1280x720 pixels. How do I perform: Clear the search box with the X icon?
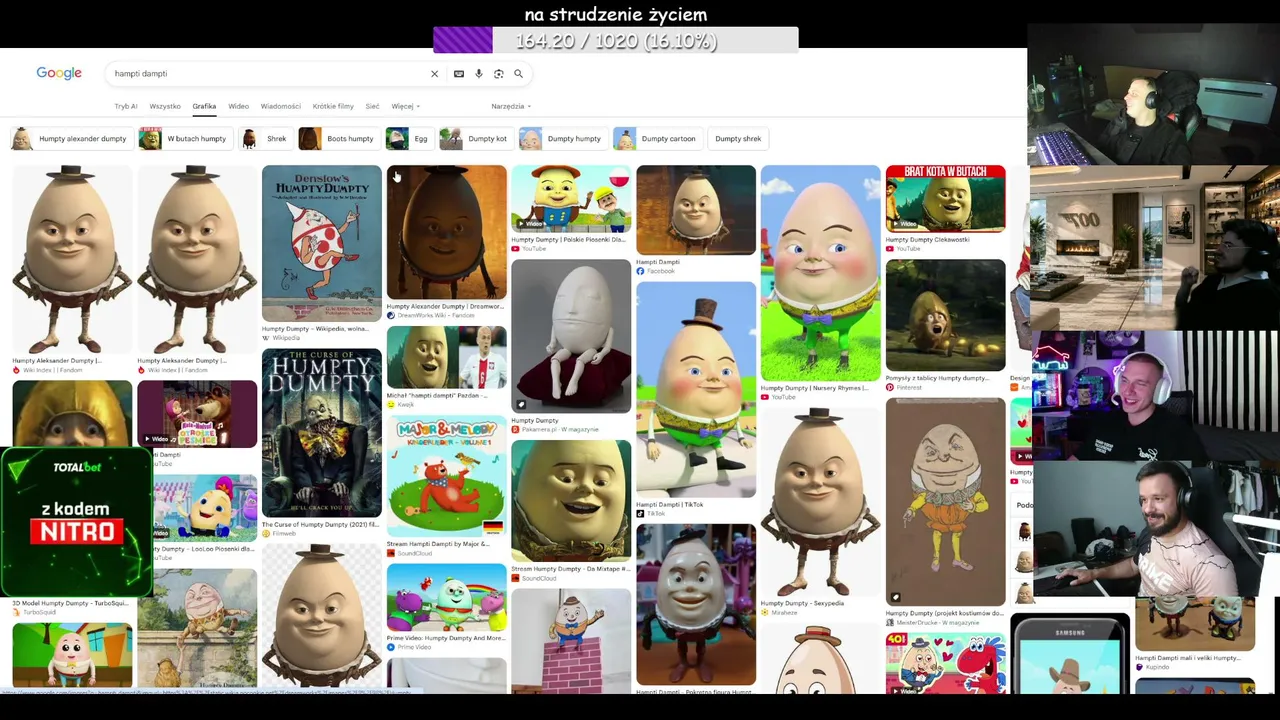pos(434,74)
